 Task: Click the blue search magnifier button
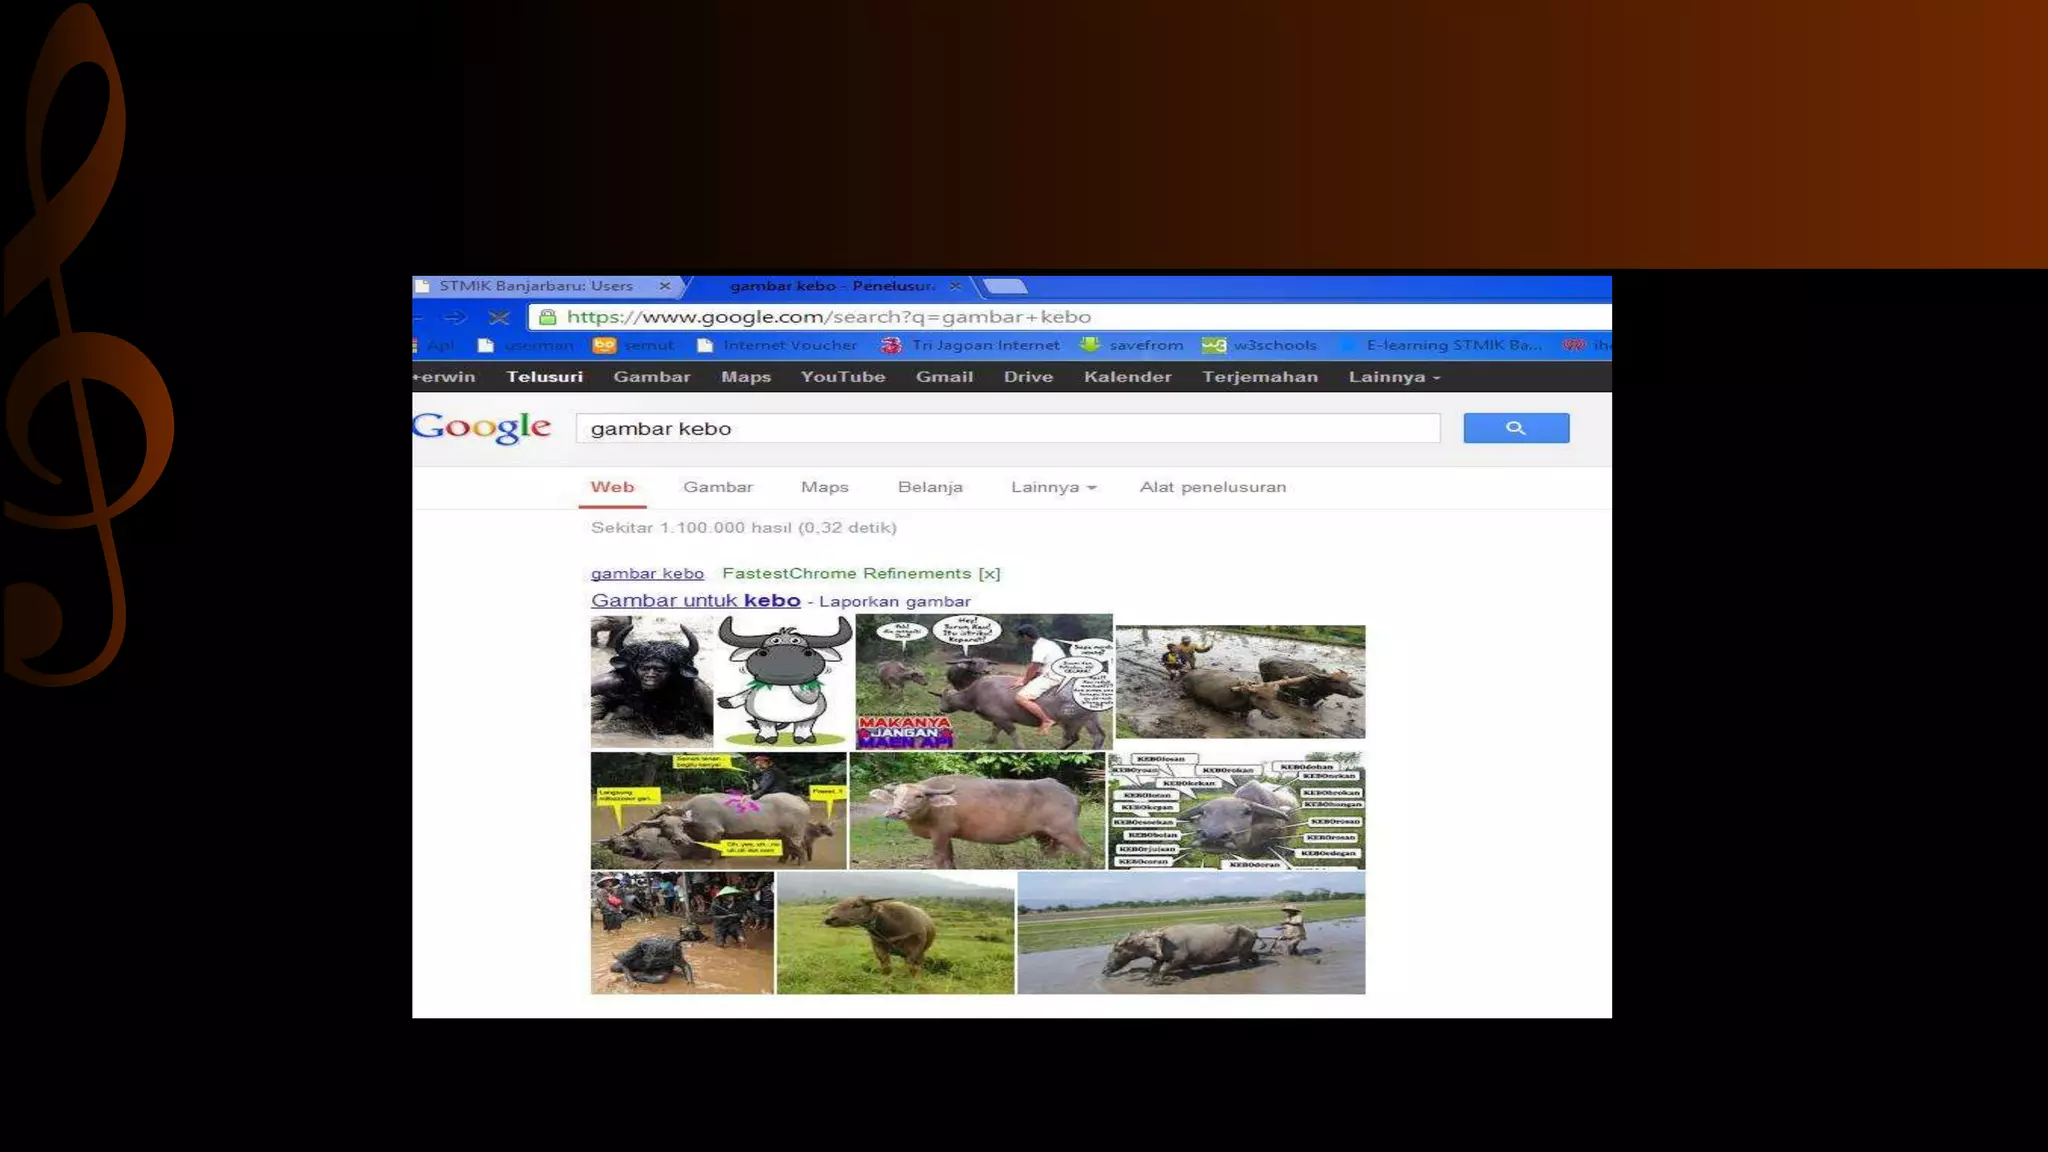point(1515,428)
